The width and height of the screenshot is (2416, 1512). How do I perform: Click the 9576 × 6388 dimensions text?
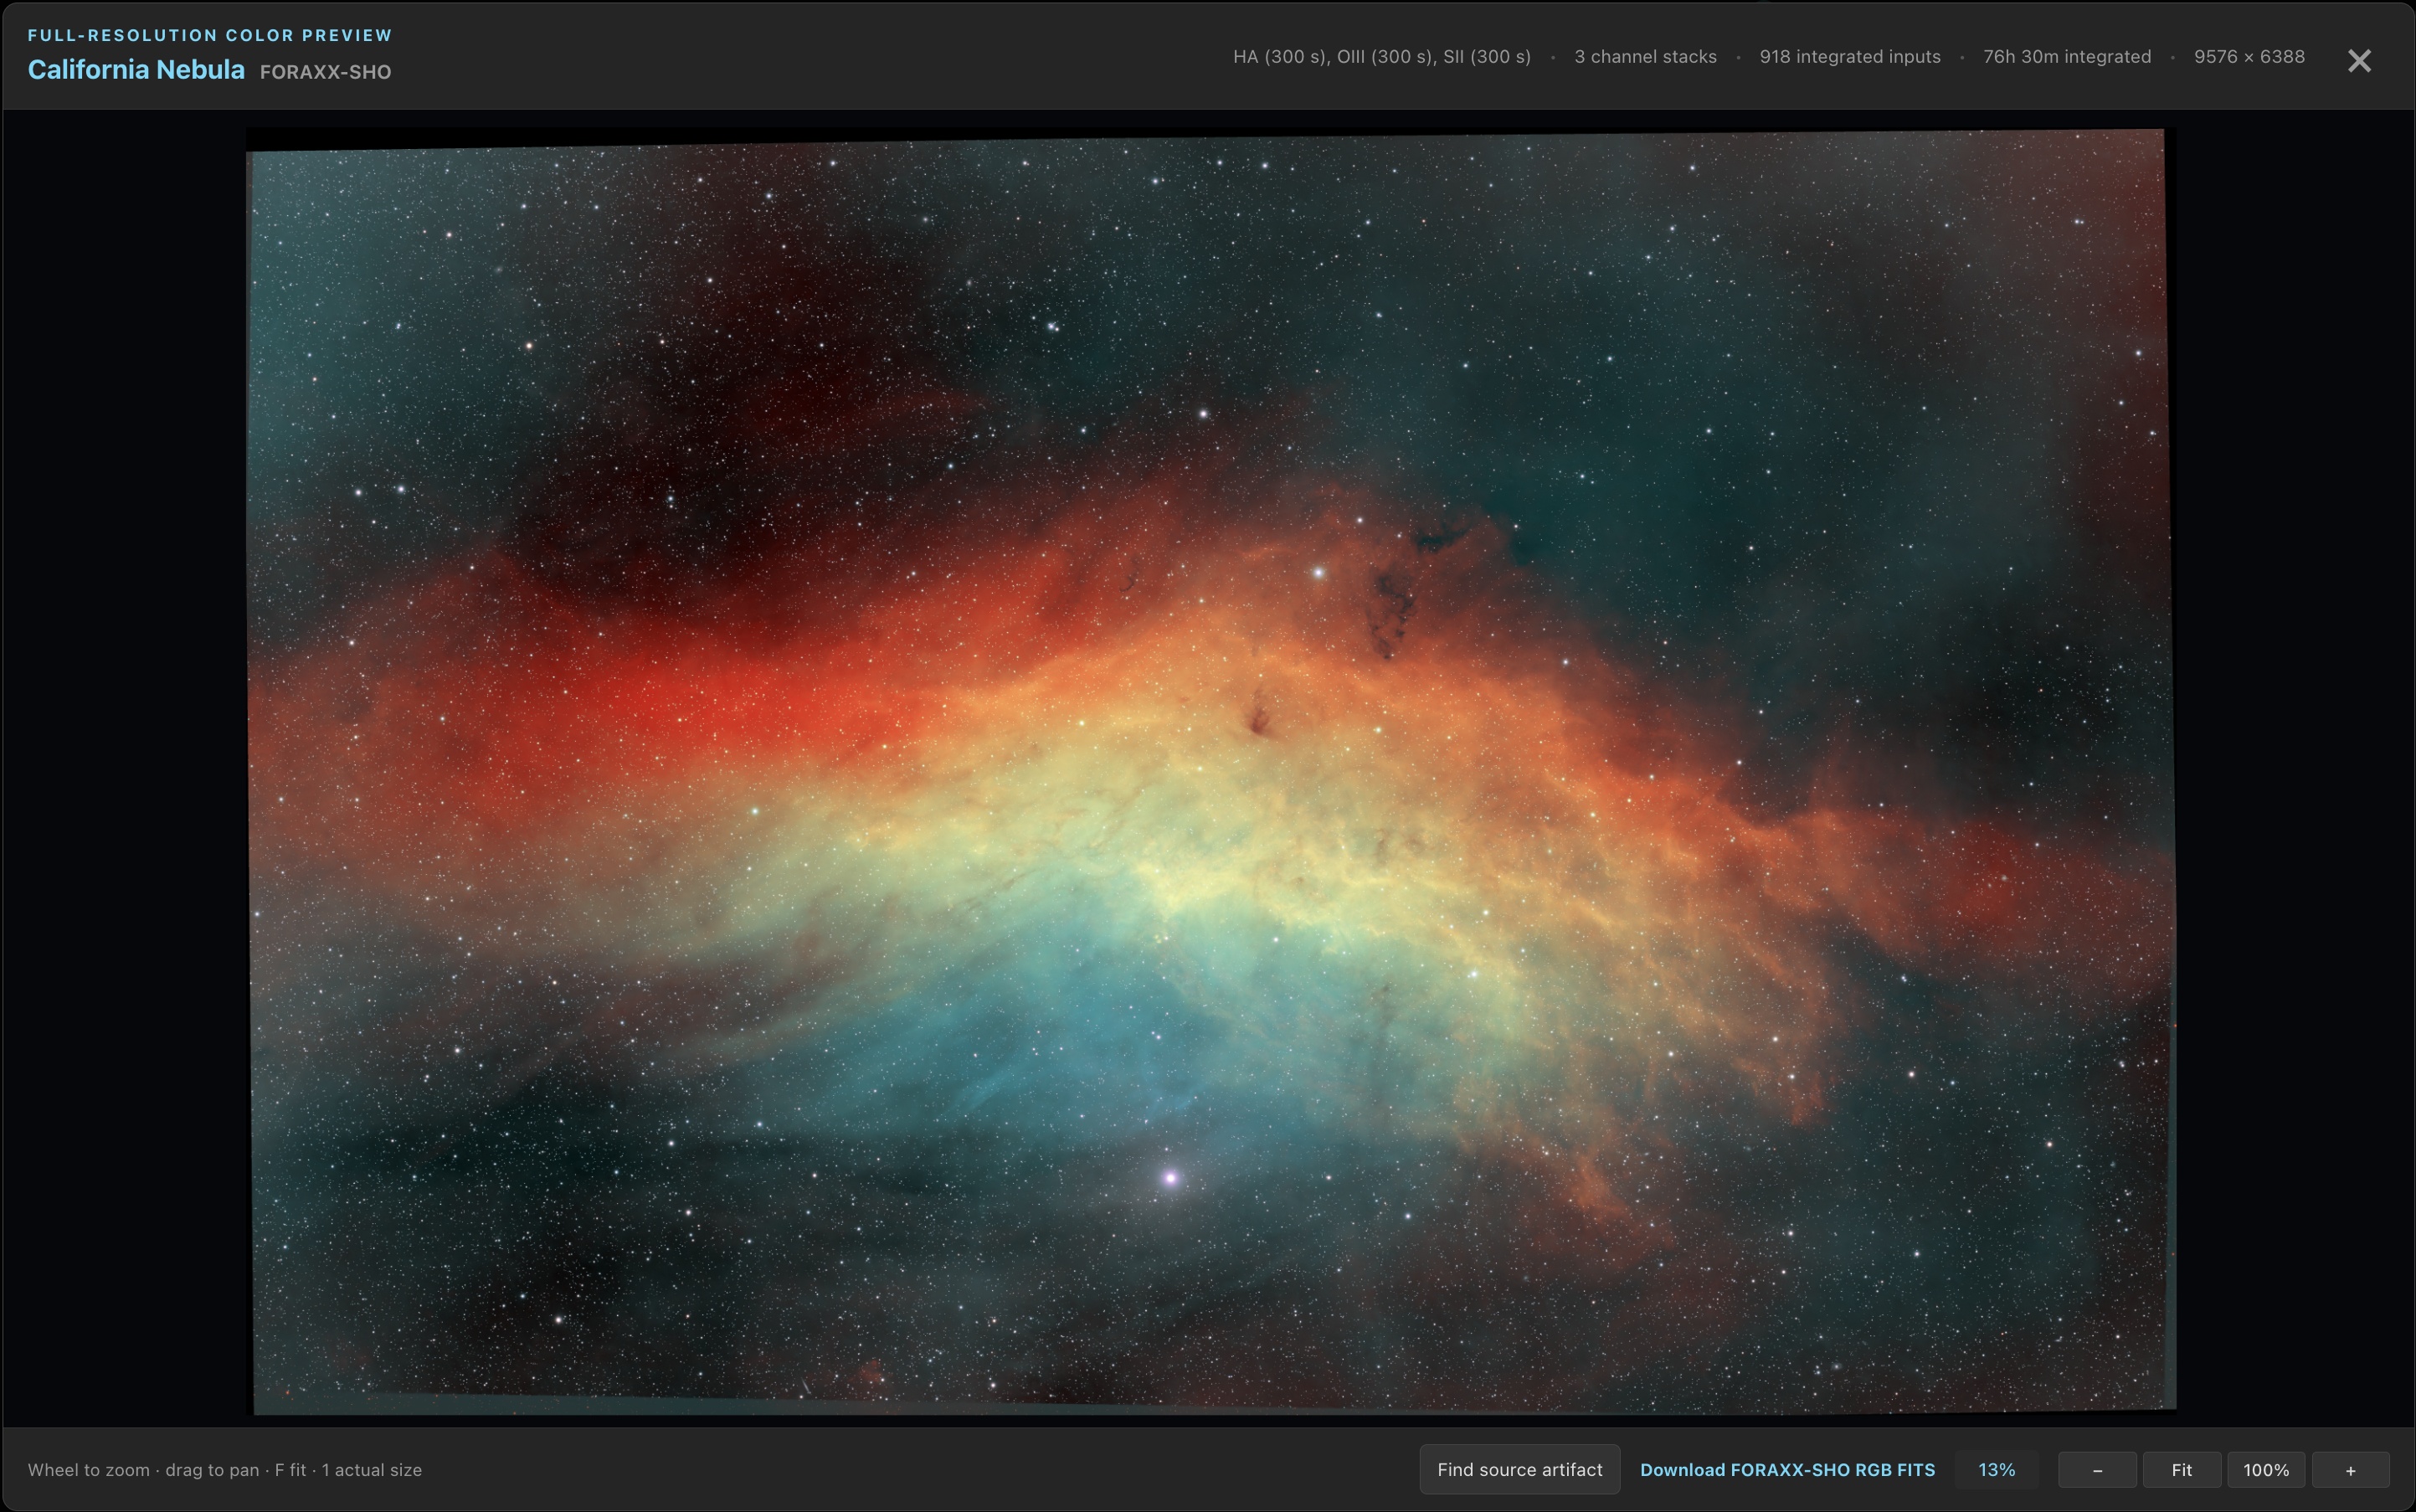point(2249,57)
